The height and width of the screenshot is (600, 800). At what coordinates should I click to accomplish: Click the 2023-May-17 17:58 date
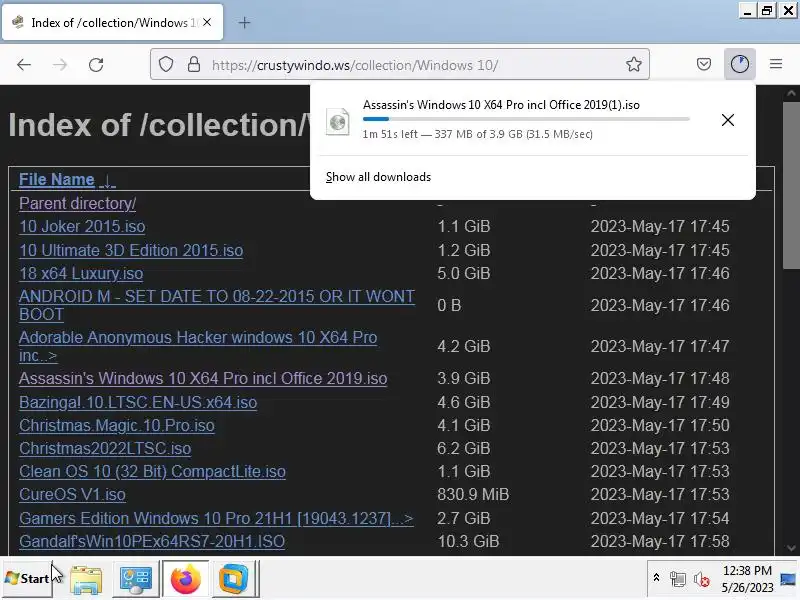point(660,541)
